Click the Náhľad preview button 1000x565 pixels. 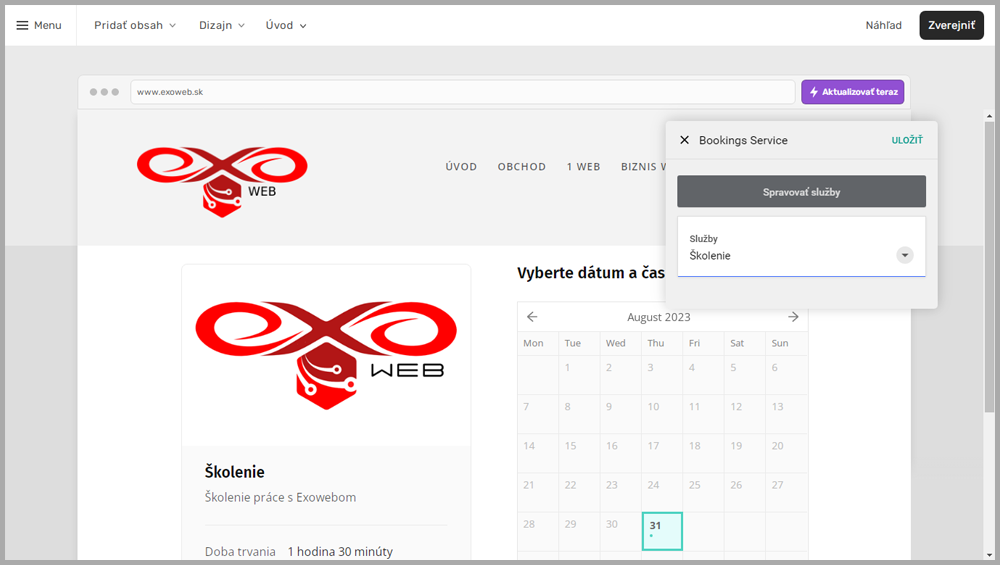(x=883, y=25)
